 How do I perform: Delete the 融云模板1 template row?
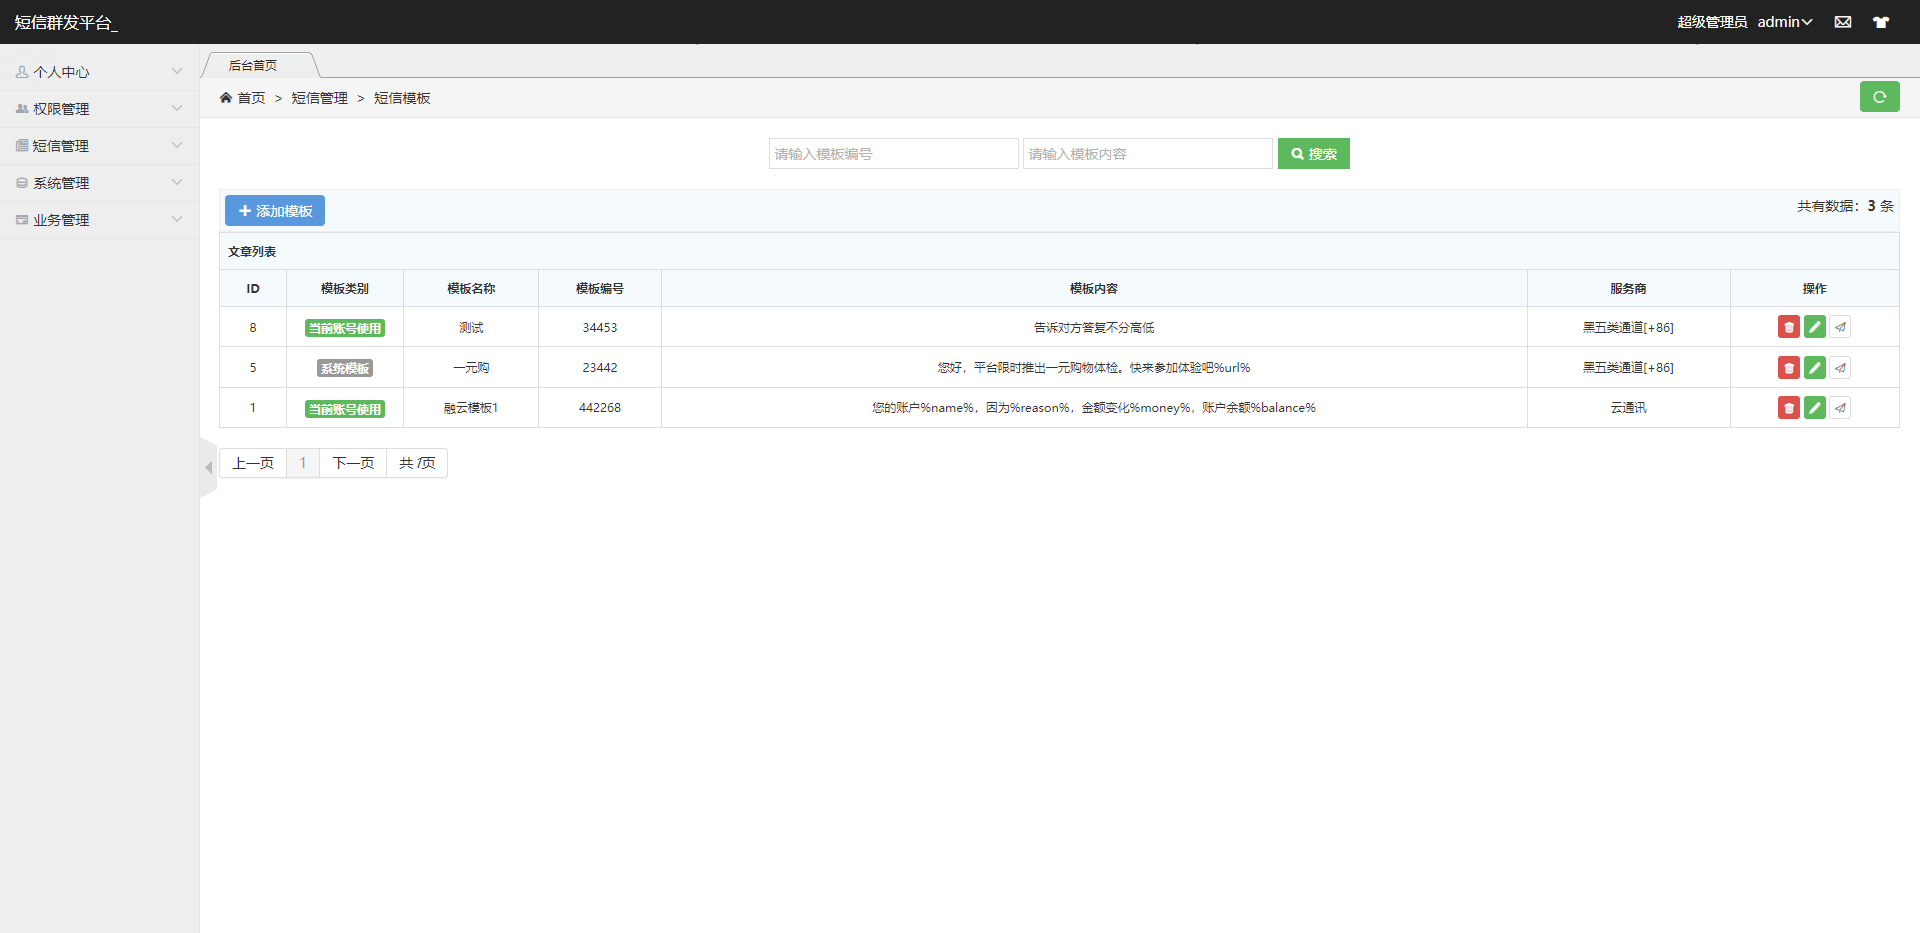pyautogui.click(x=1788, y=408)
